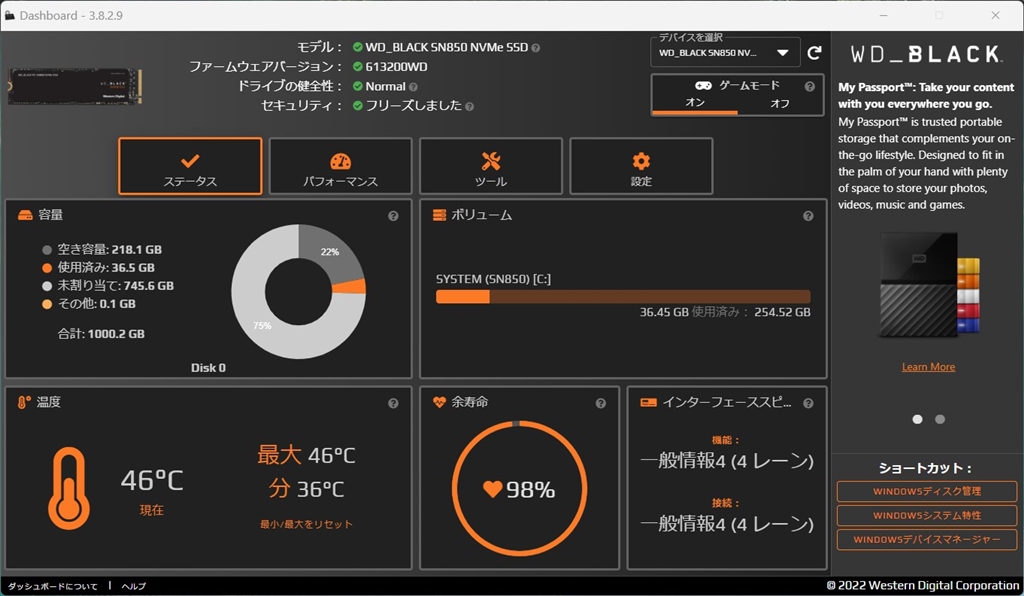Click the thermometer icon
The width and height of the screenshot is (1024, 596).
[x=69, y=488]
